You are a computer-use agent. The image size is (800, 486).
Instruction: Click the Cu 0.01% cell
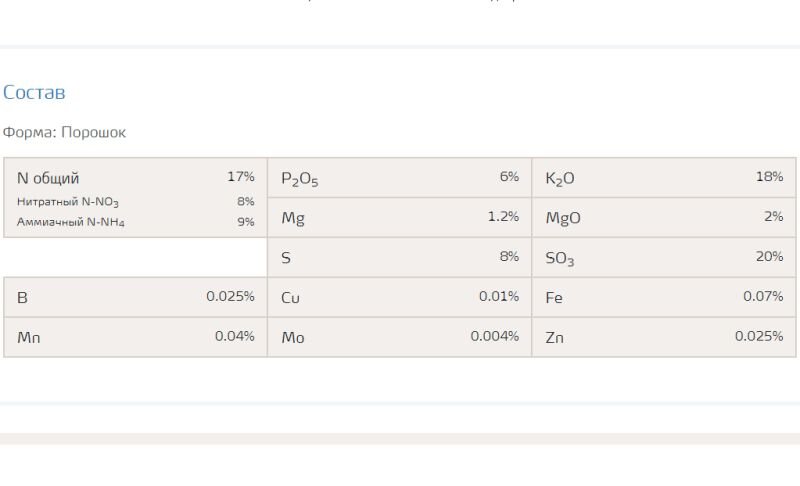tap(399, 297)
